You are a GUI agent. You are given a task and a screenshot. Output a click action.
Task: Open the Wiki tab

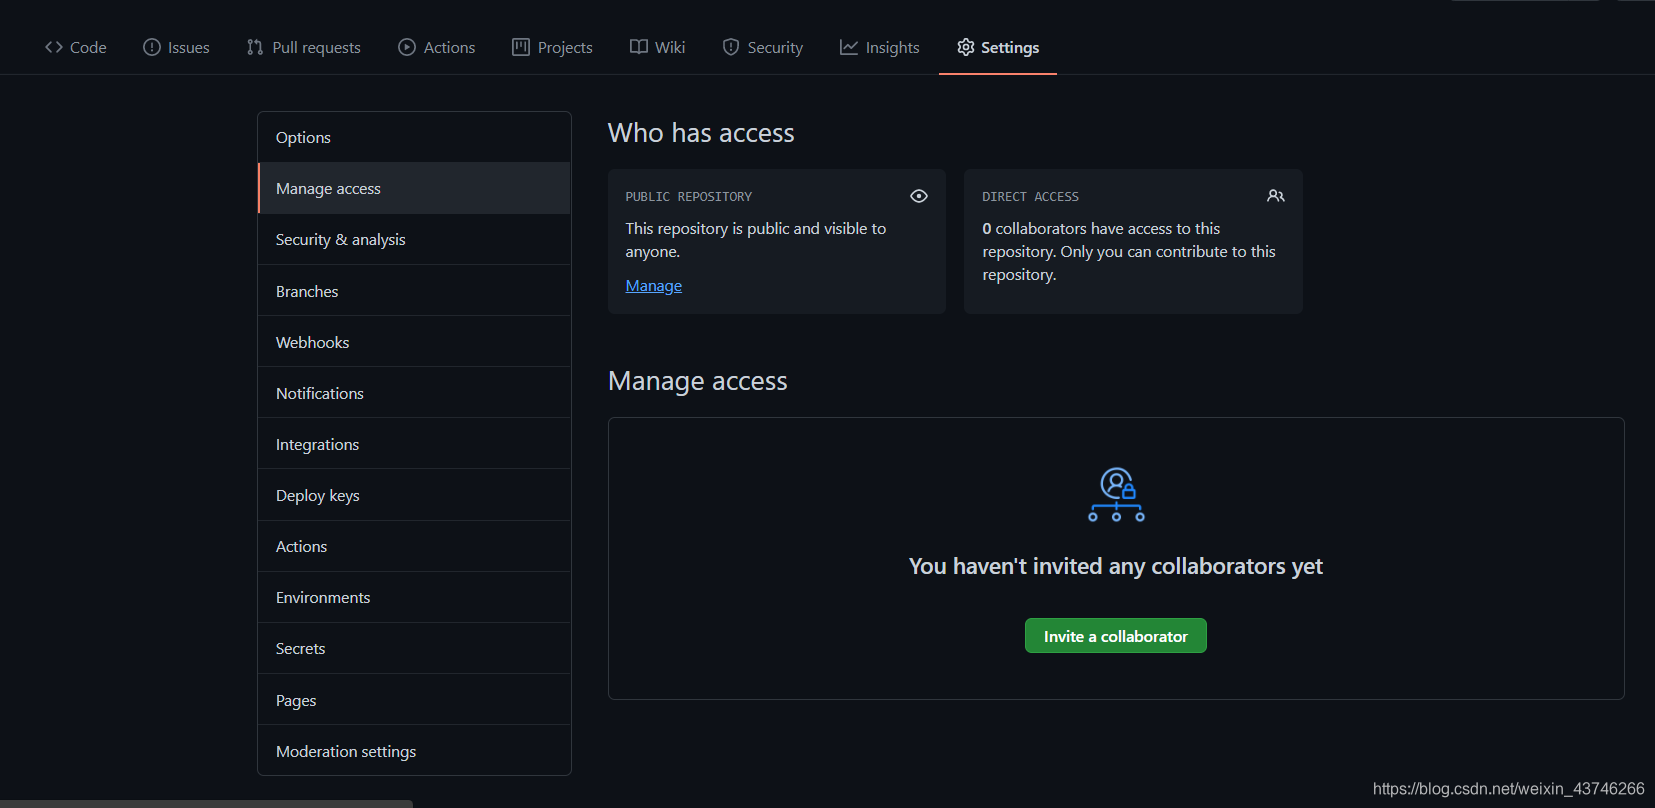click(658, 47)
